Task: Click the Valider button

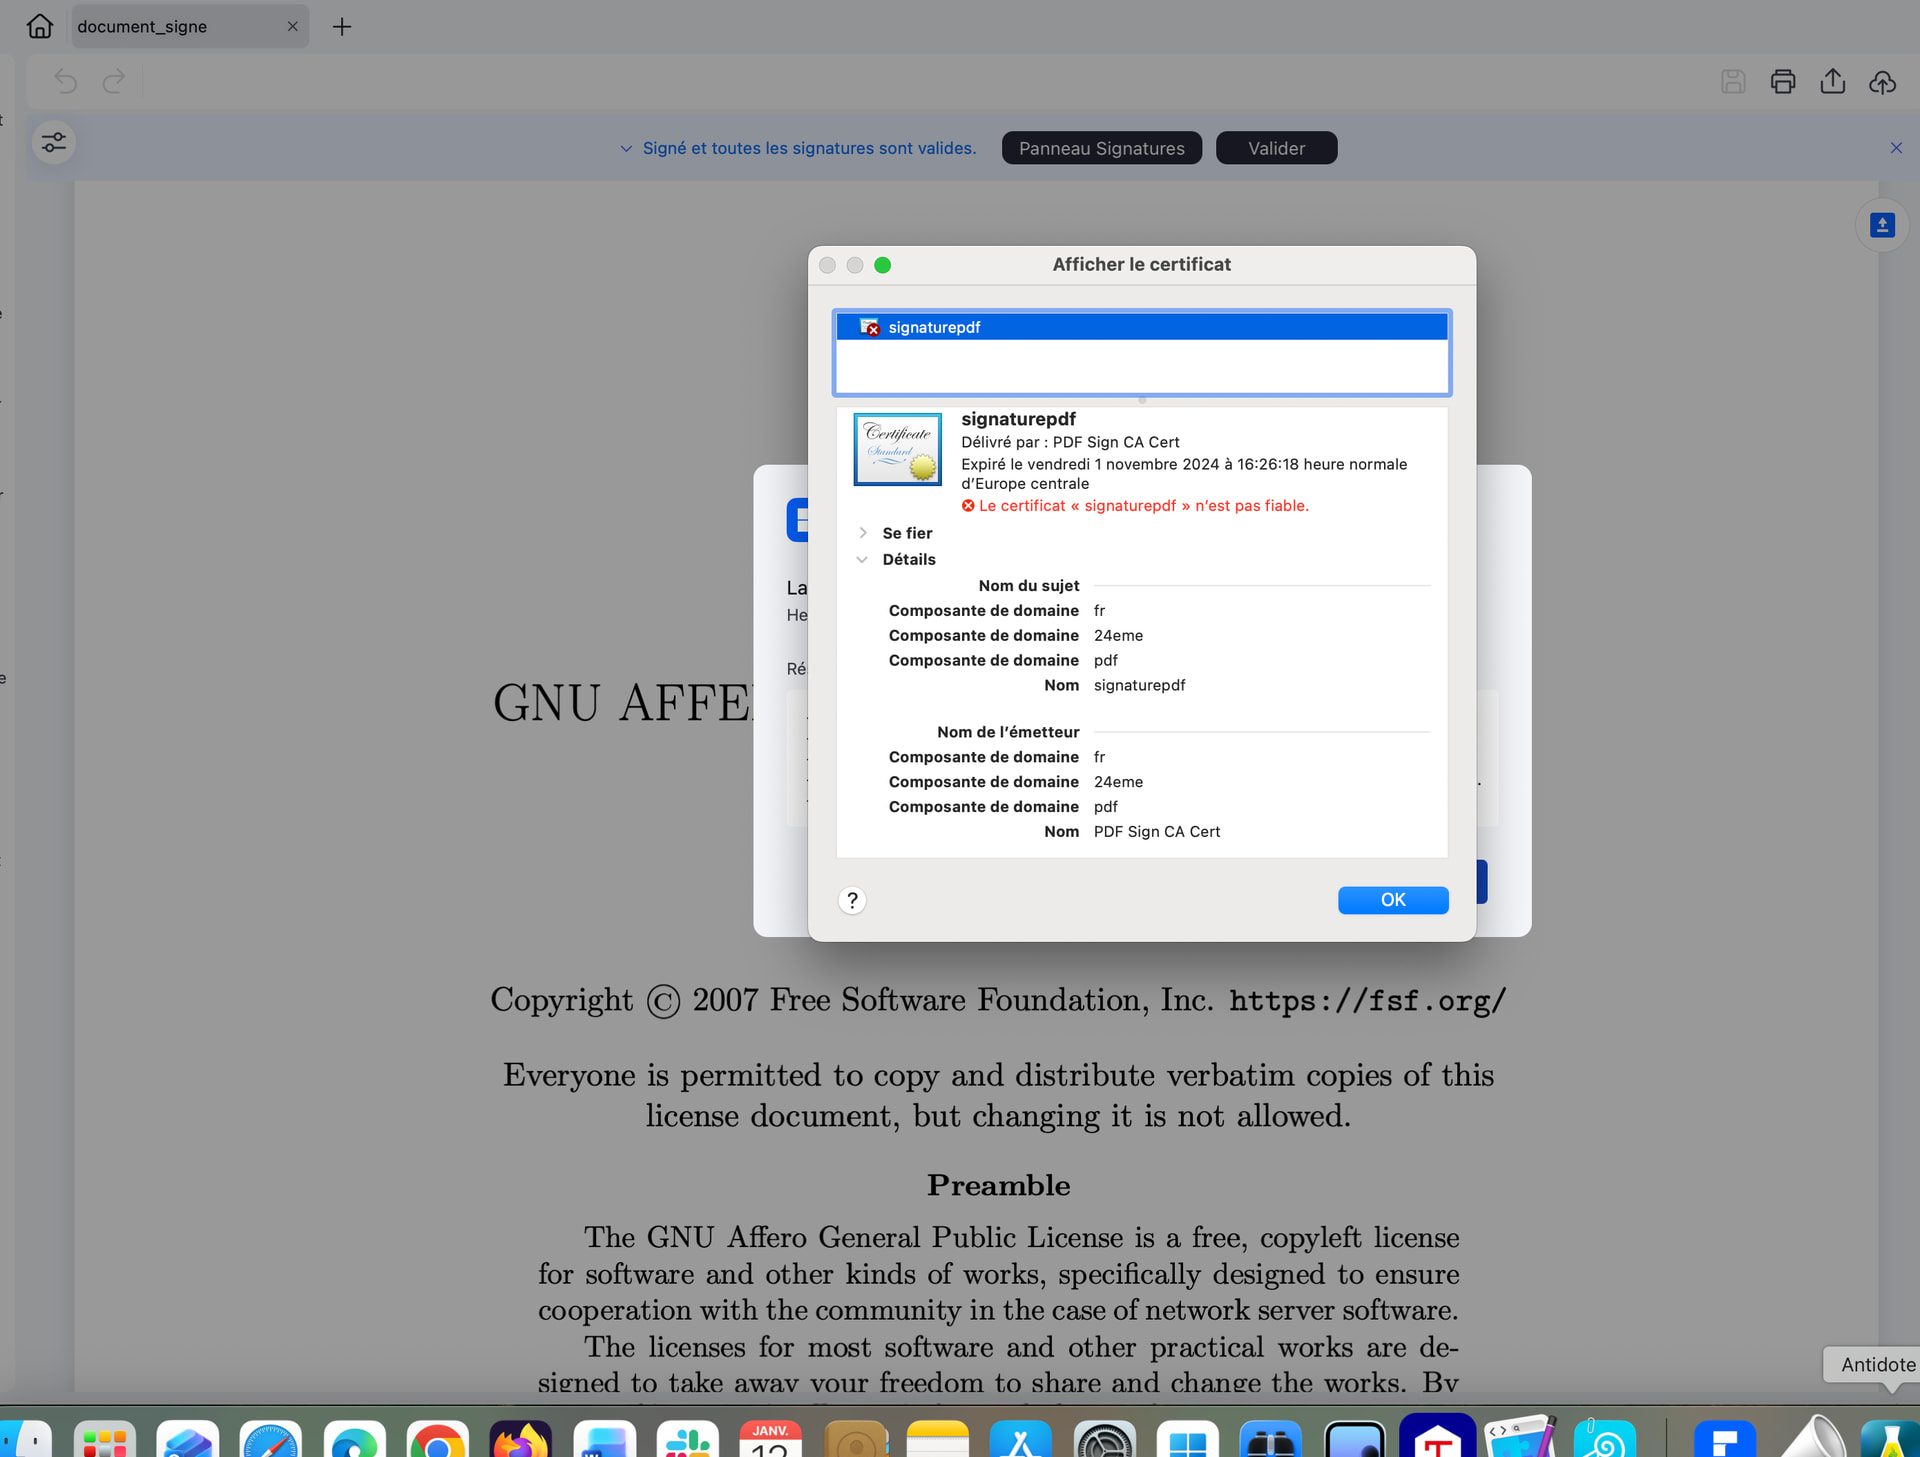Action: pos(1276,148)
